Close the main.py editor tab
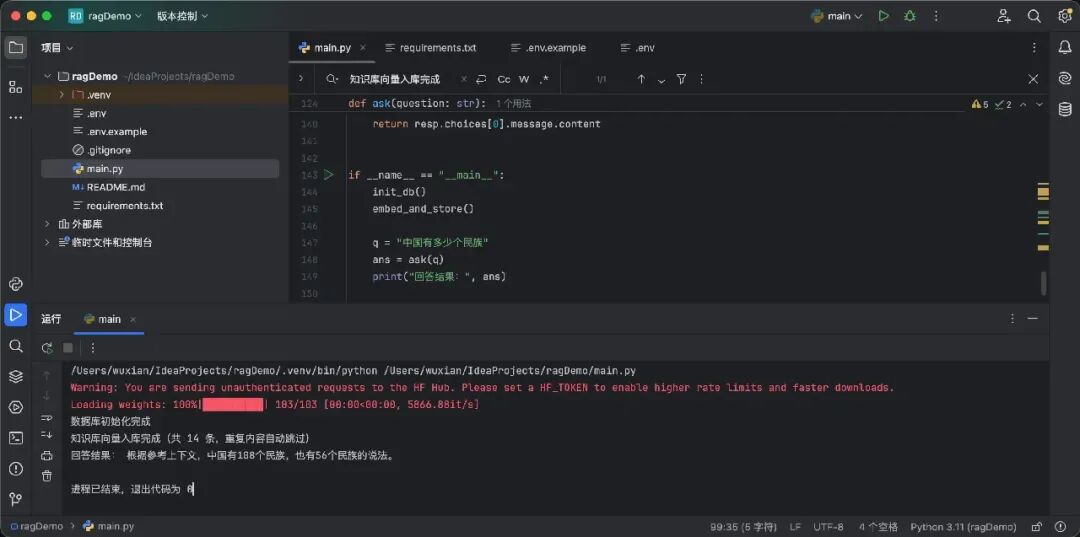Viewport: 1080px width, 537px height. 363,48
